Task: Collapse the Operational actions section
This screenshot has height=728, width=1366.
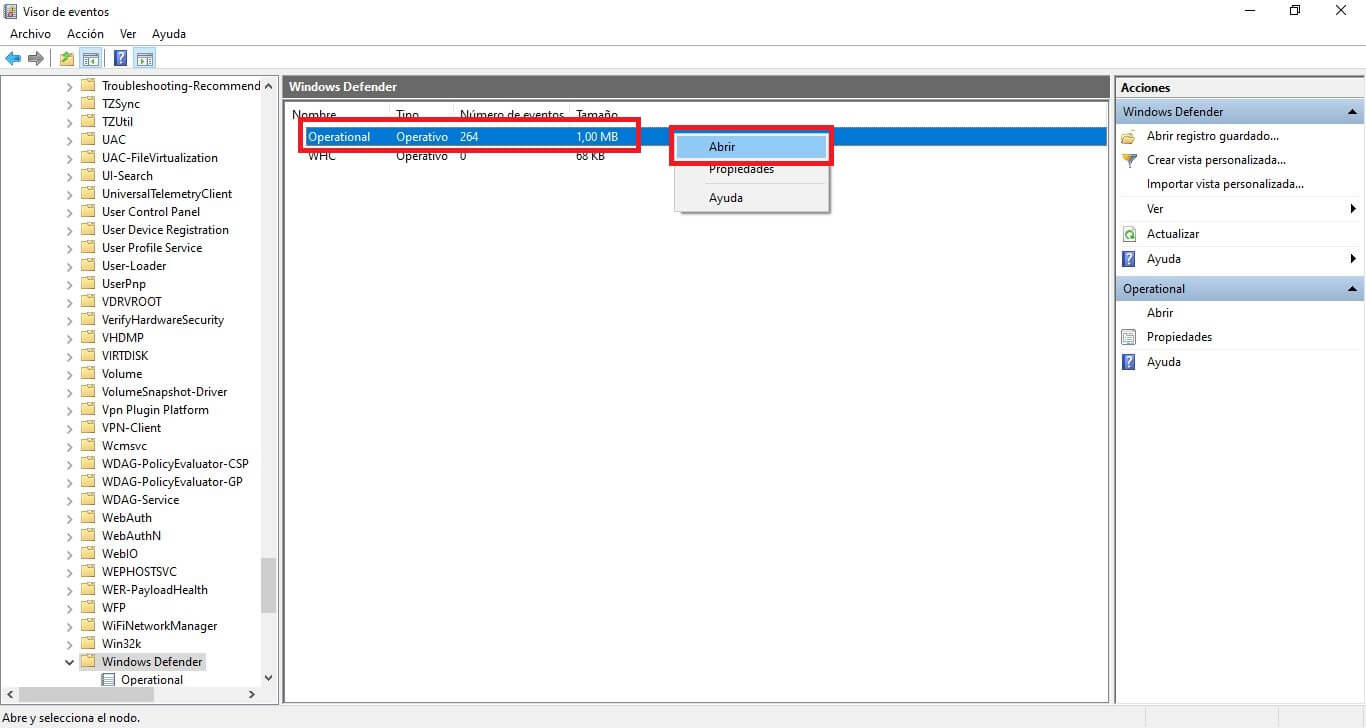Action: point(1353,289)
